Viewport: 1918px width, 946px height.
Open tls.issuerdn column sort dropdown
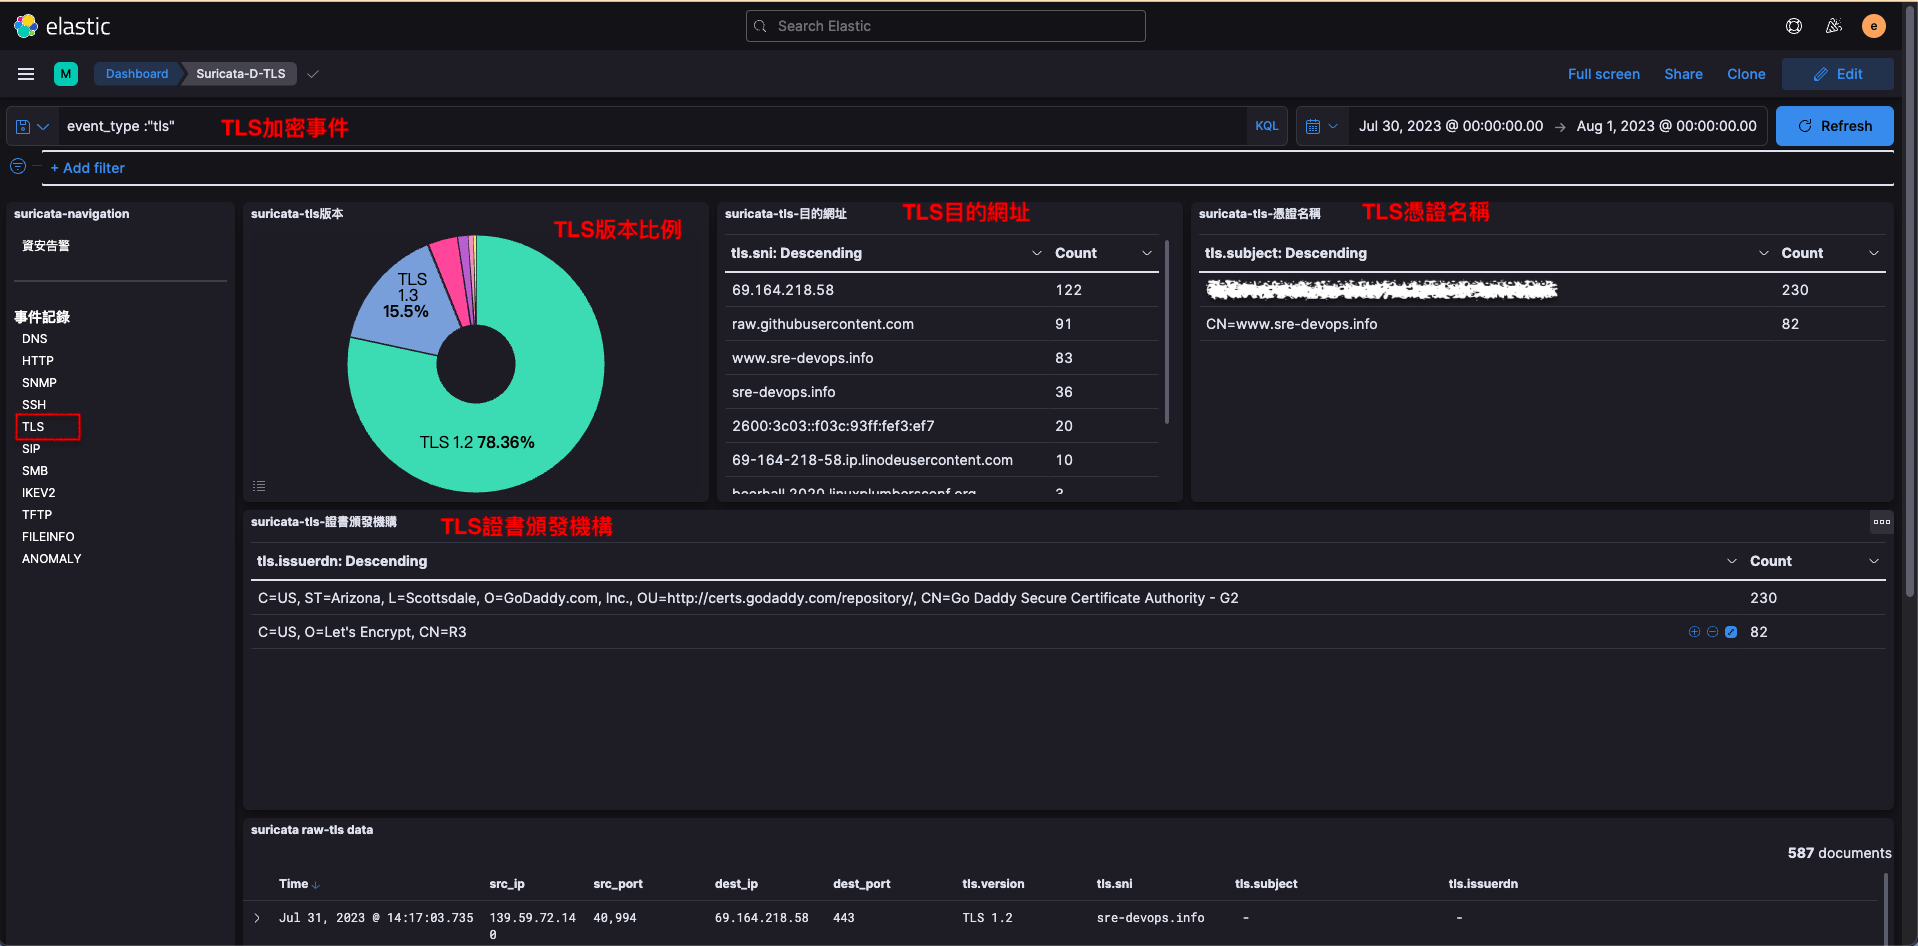point(1732,561)
